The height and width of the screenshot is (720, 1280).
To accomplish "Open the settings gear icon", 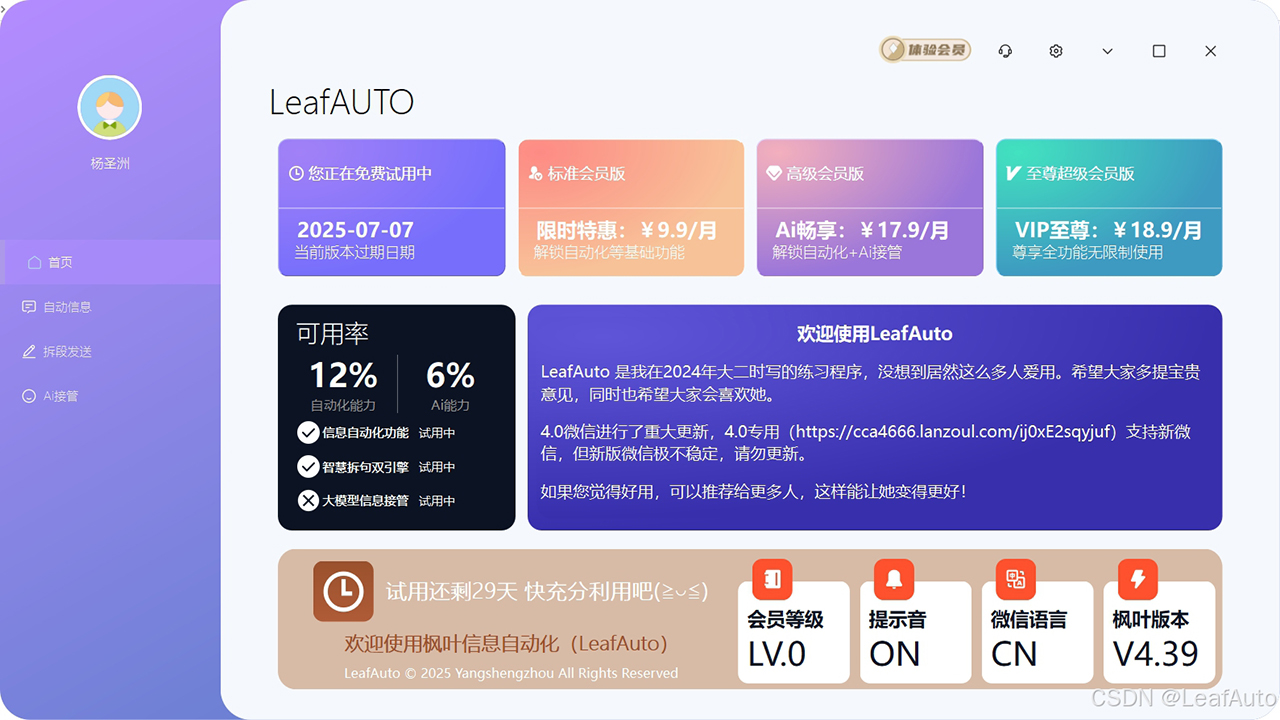I will click(1055, 50).
